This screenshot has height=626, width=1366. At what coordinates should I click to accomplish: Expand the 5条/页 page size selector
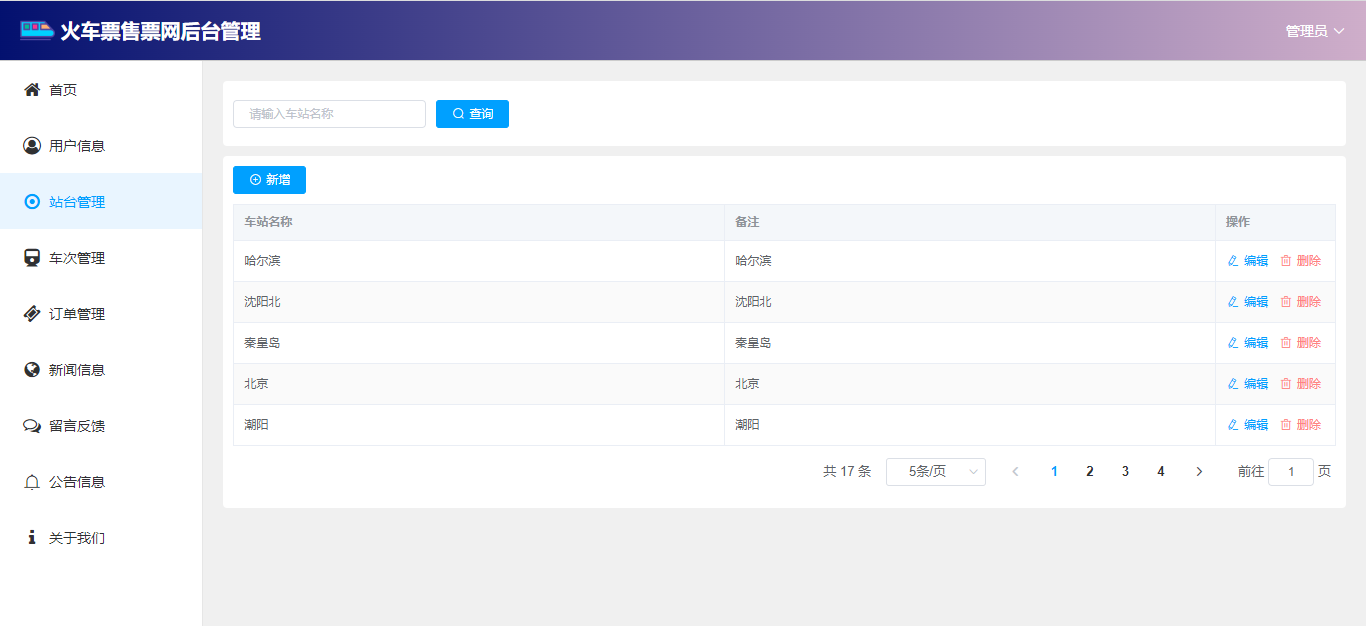(x=935, y=472)
